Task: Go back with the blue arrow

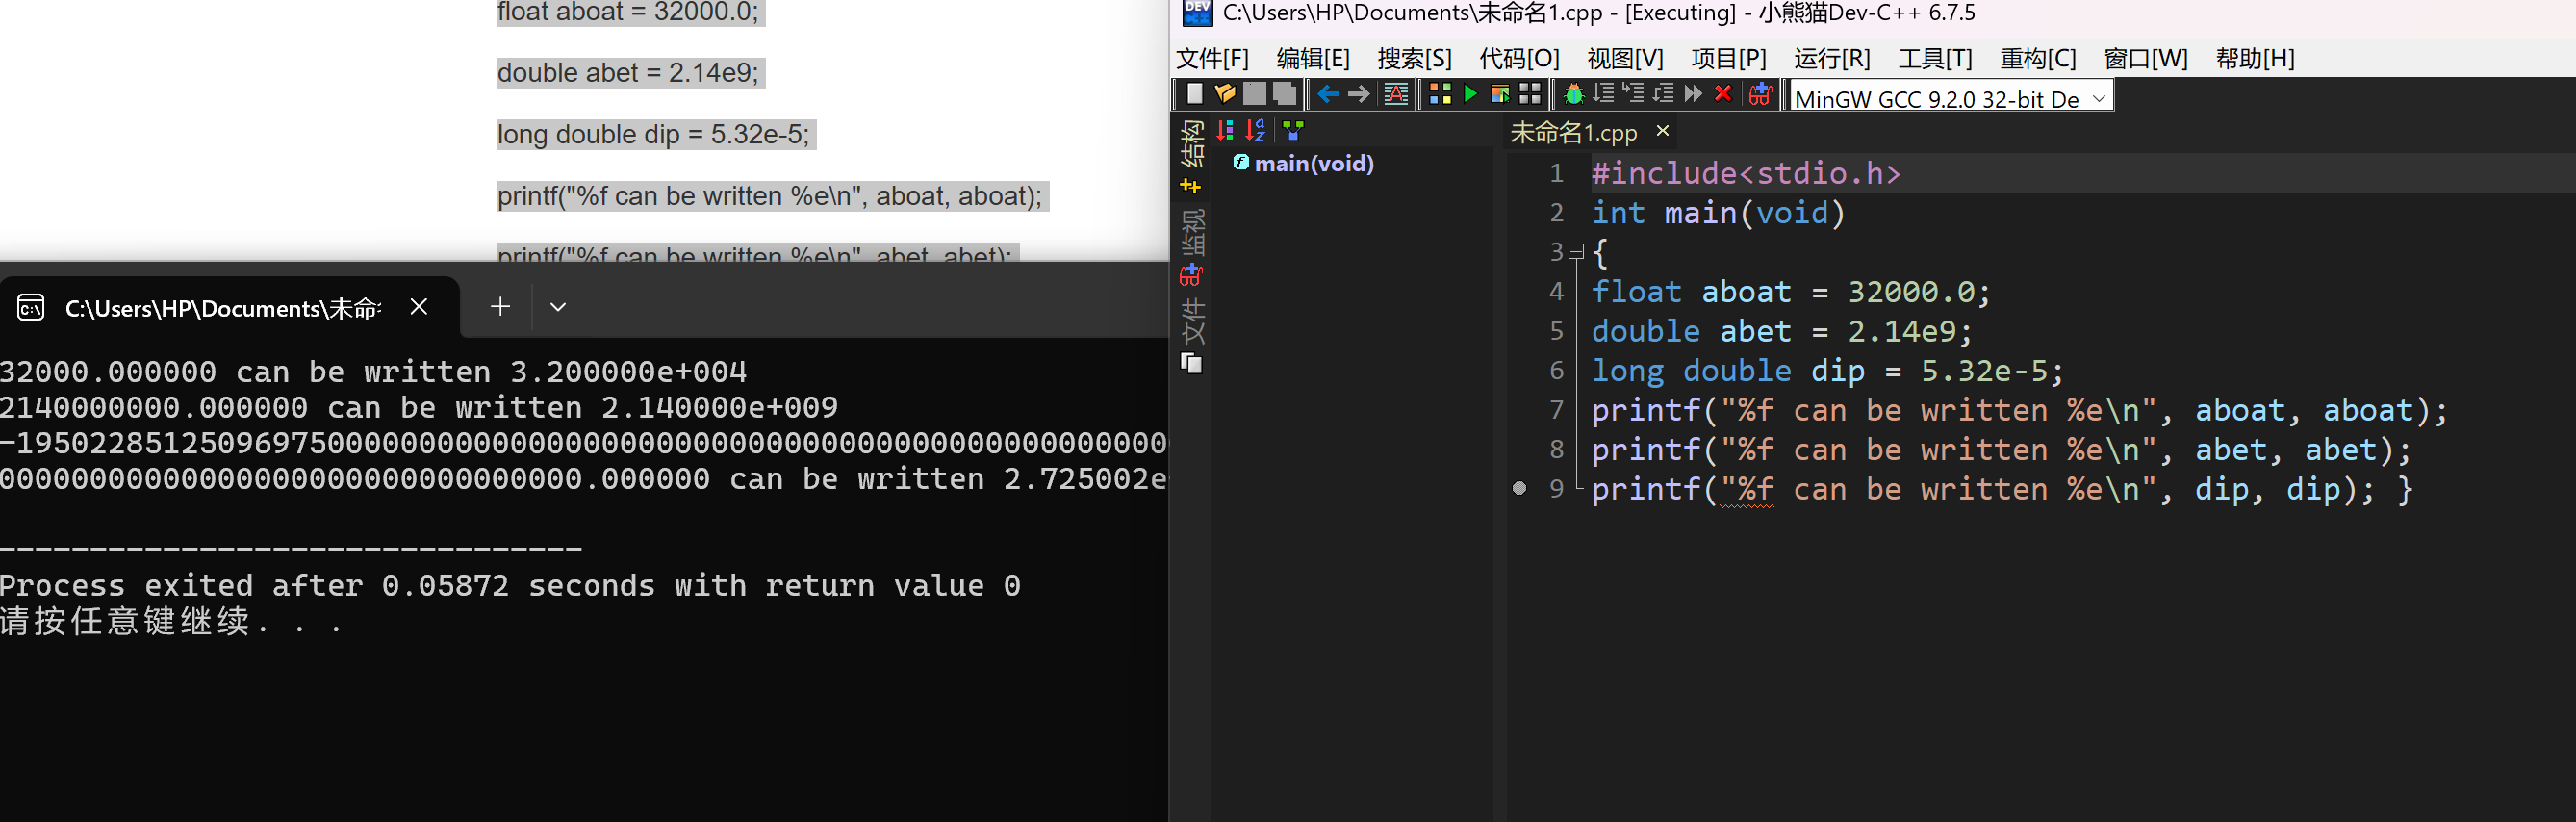Action: 1328,94
